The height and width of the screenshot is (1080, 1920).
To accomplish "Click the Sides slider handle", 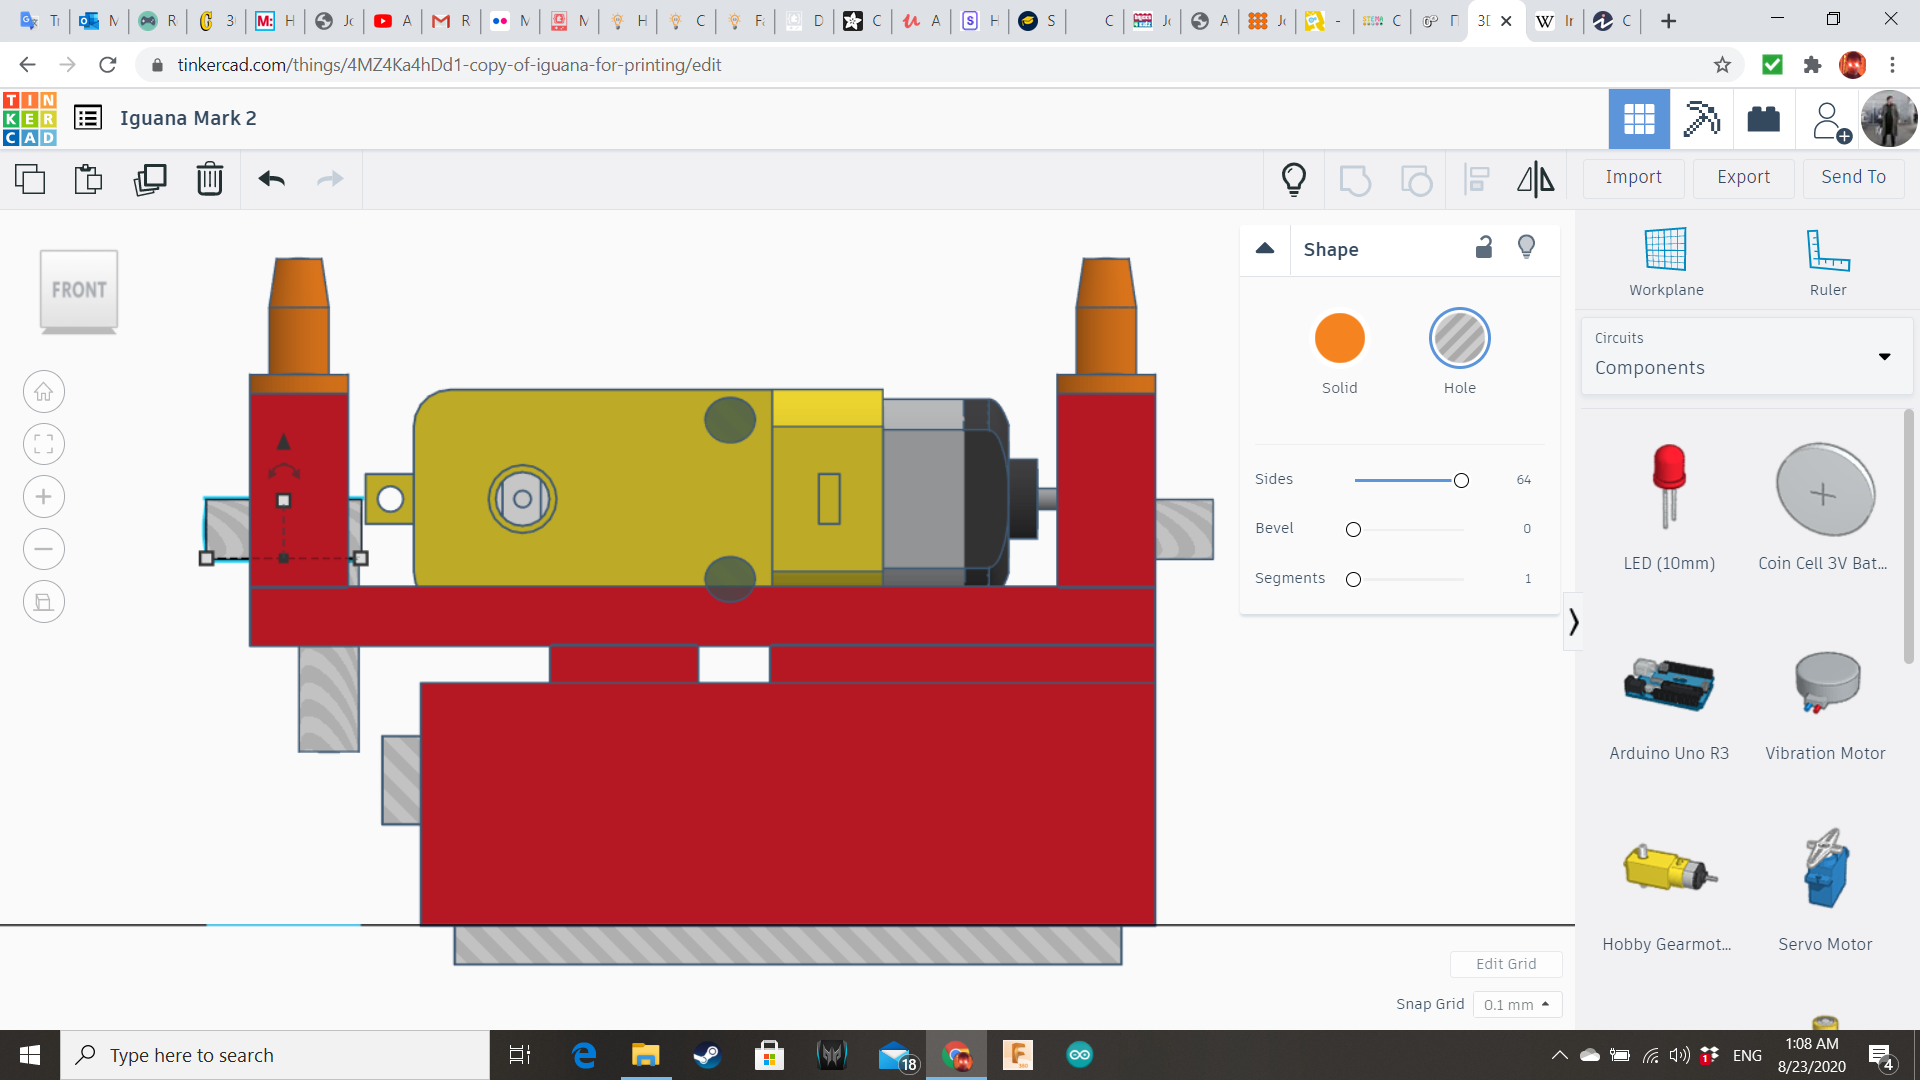I will [1461, 481].
